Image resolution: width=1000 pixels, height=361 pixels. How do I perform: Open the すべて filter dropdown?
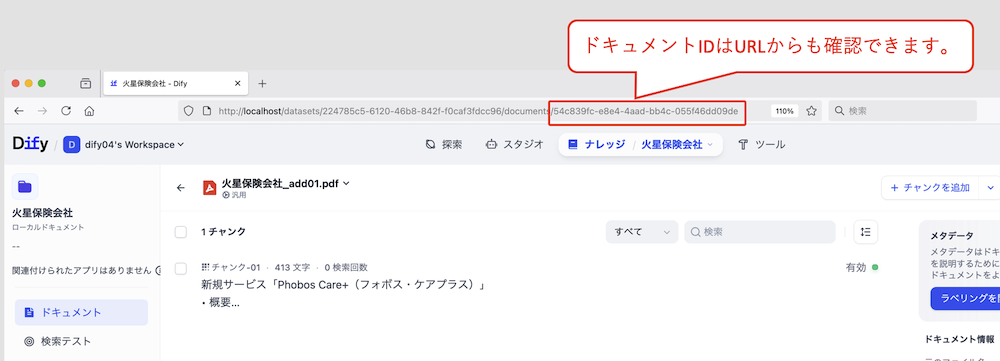pyautogui.click(x=642, y=232)
